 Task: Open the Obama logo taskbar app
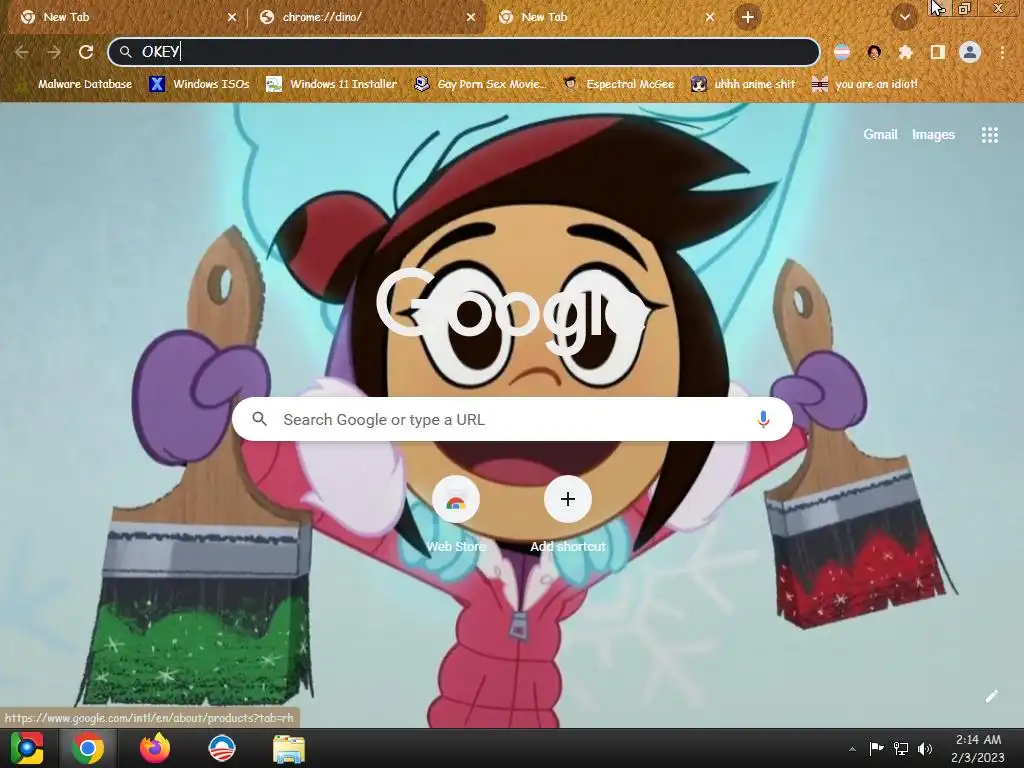[221, 748]
